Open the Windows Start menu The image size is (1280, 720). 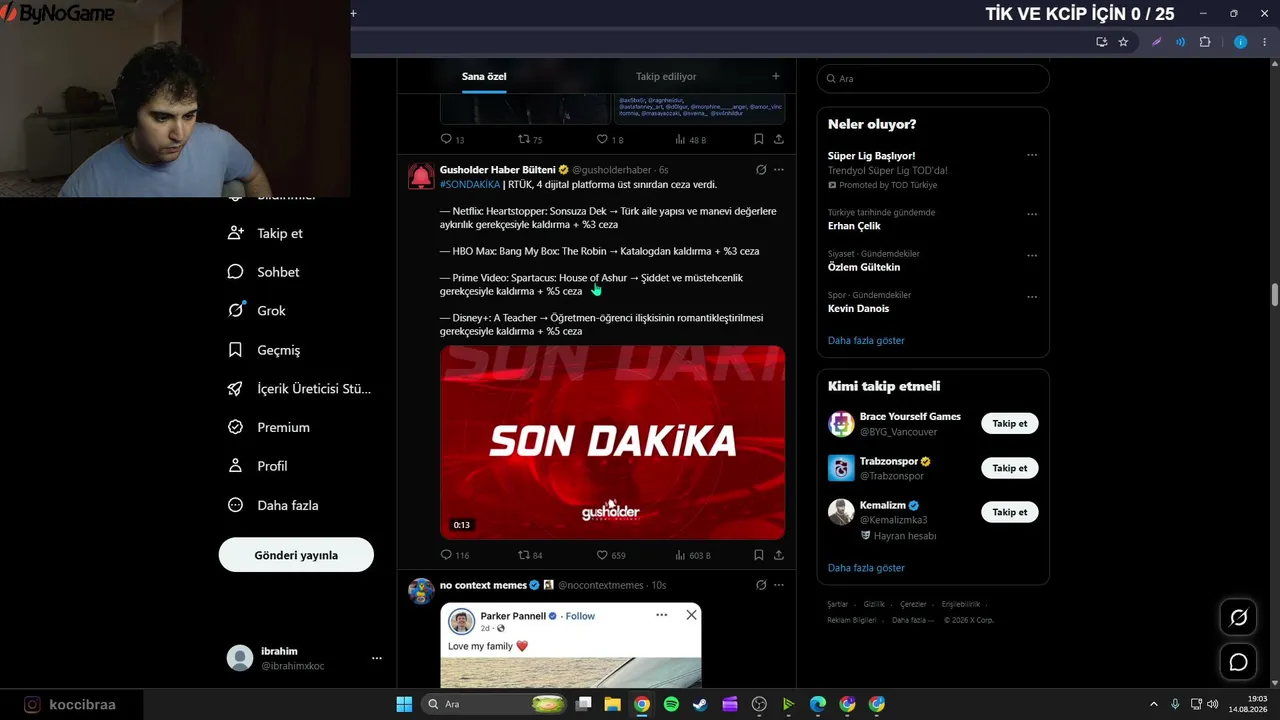pyautogui.click(x=404, y=704)
